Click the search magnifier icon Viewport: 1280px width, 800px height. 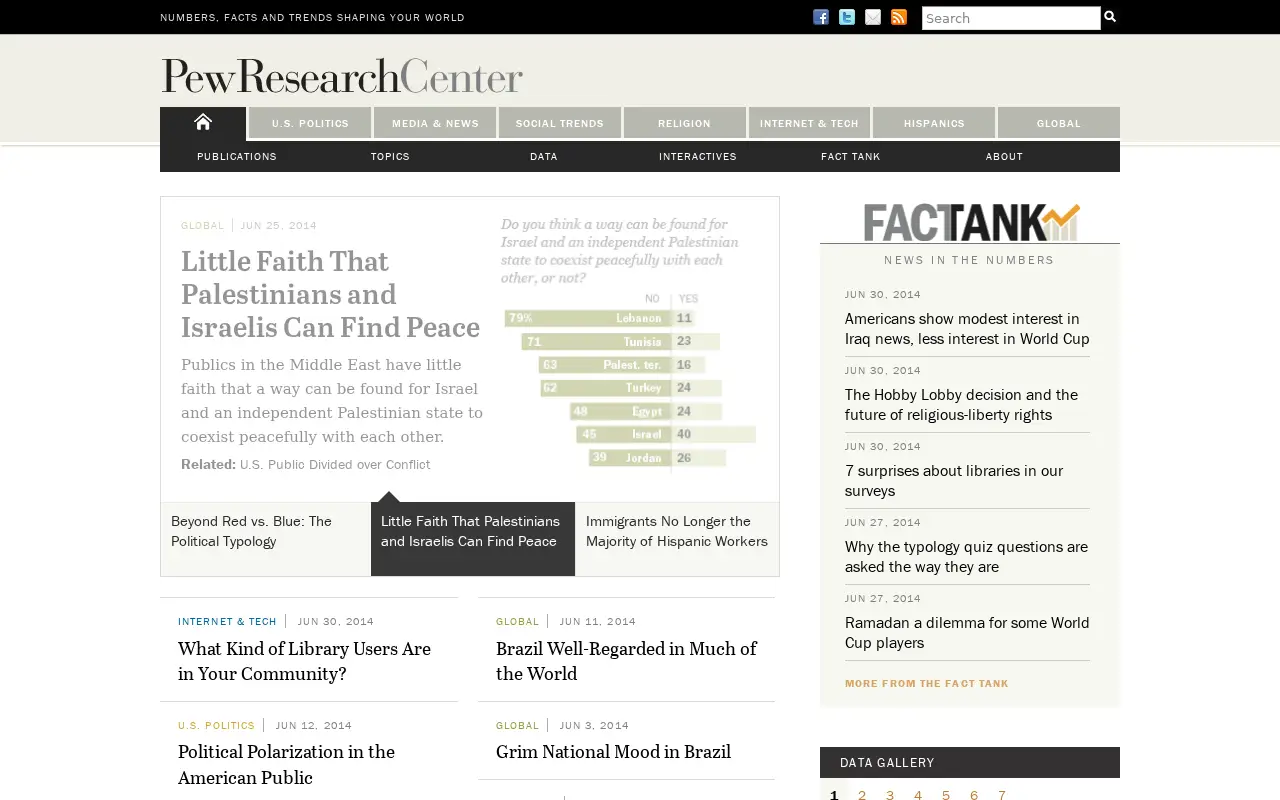(1110, 17)
